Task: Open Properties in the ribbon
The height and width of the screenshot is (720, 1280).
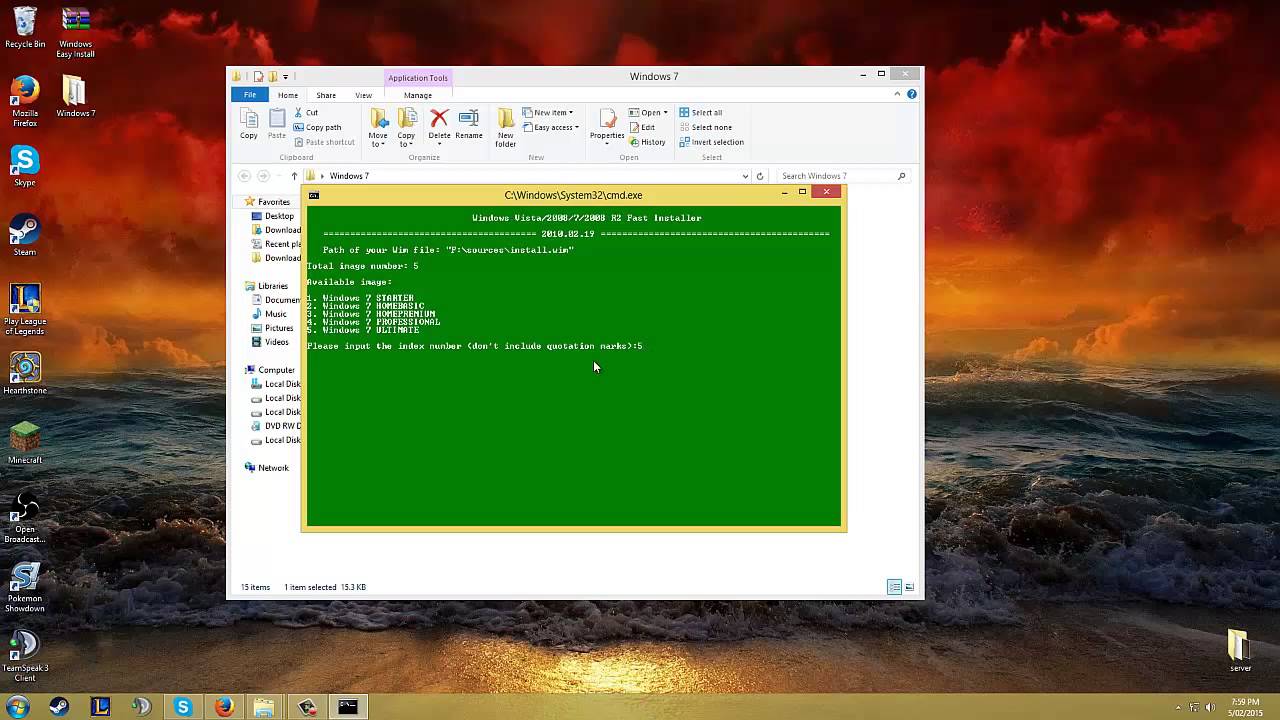Action: coord(607,125)
